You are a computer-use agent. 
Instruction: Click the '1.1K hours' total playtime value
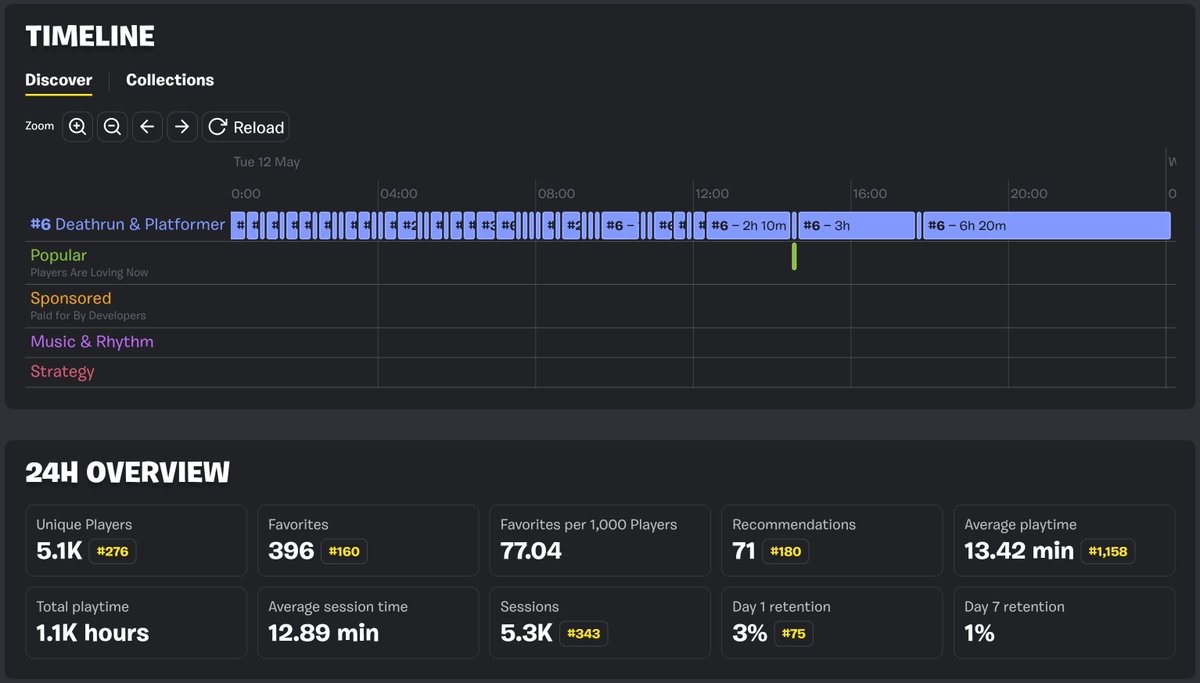pos(92,633)
